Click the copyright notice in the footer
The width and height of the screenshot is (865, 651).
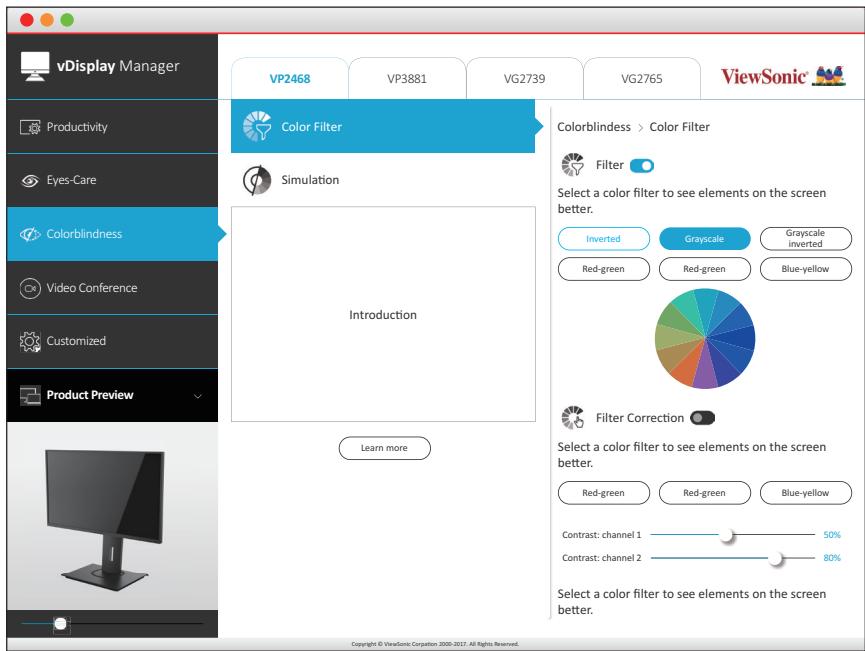click(435, 644)
